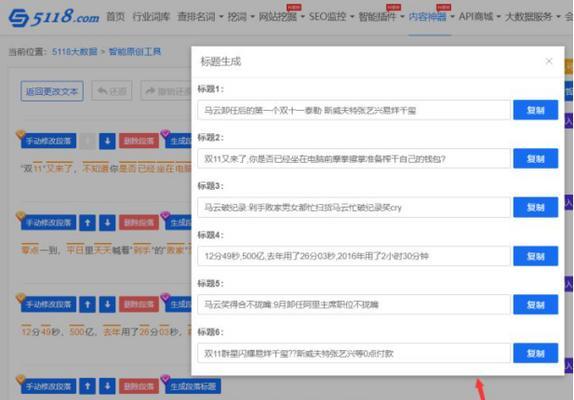Viewport: 574px width, 400px height.
Task: Click the 12分49秒 paragraph text
Action: (x=106, y=332)
